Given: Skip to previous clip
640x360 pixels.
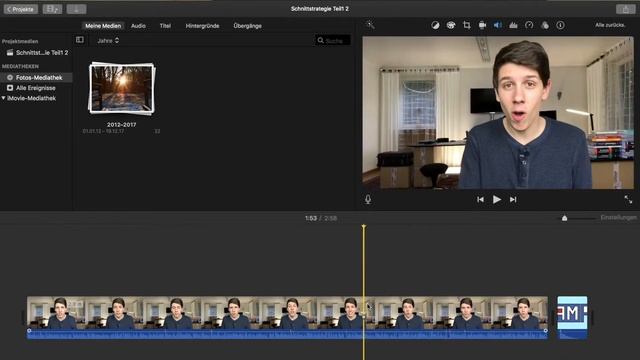Looking at the screenshot, I should (x=480, y=199).
